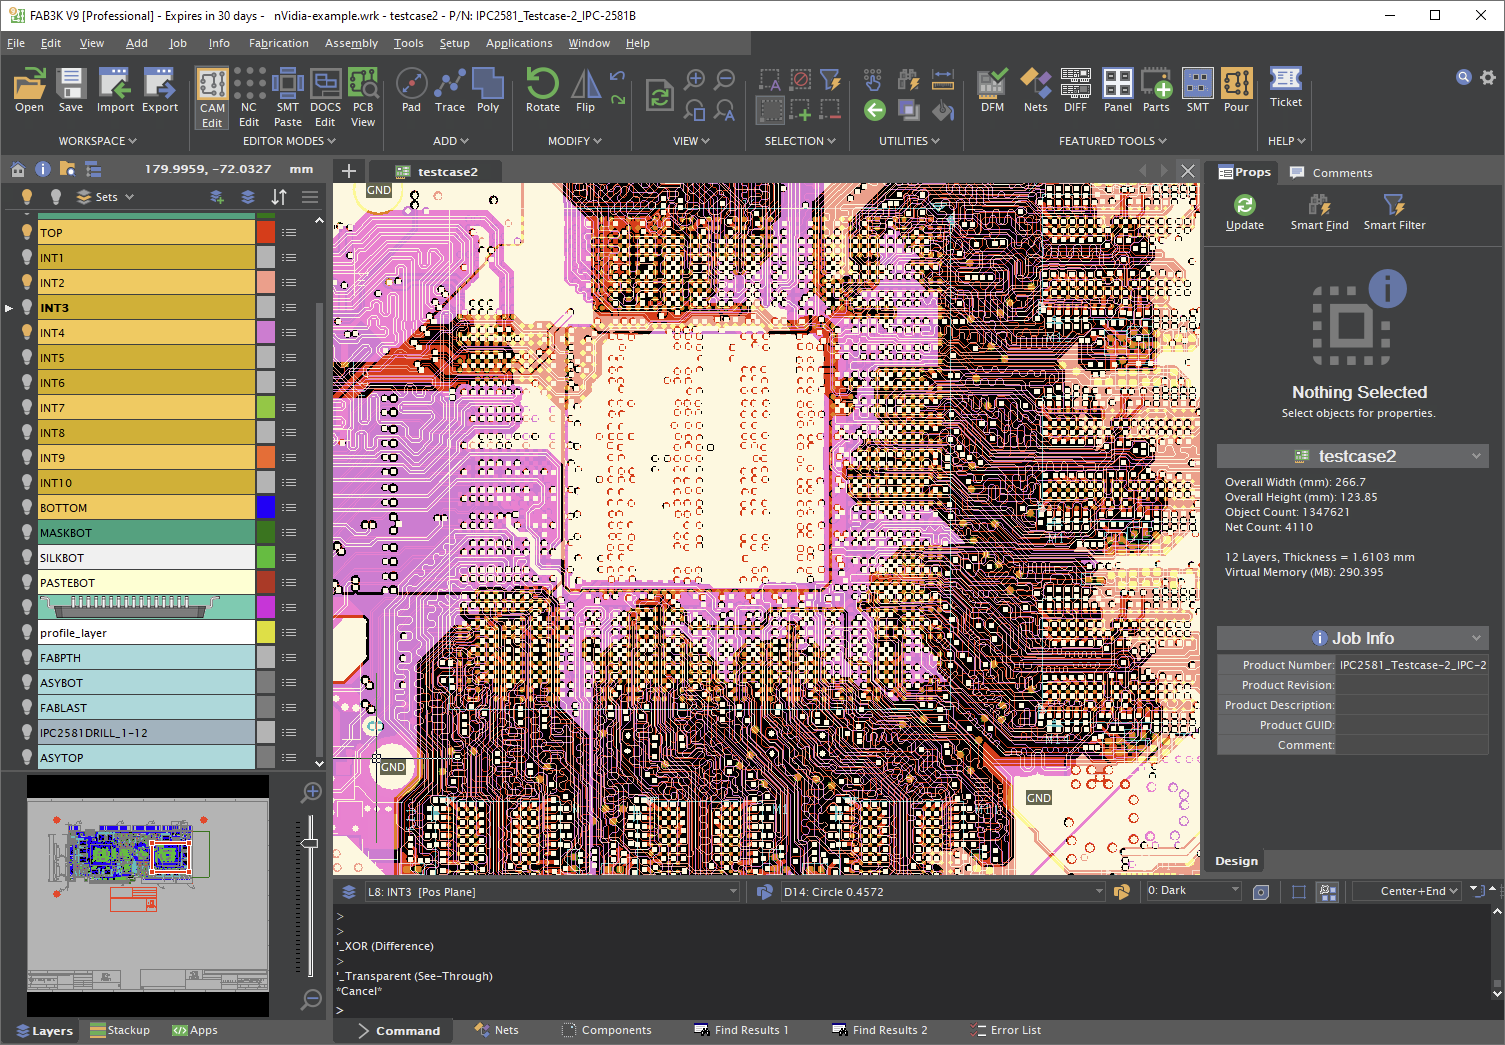Open SMT Paste editor mode
The width and height of the screenshot is (1505, 1045).
pos(288,98)
